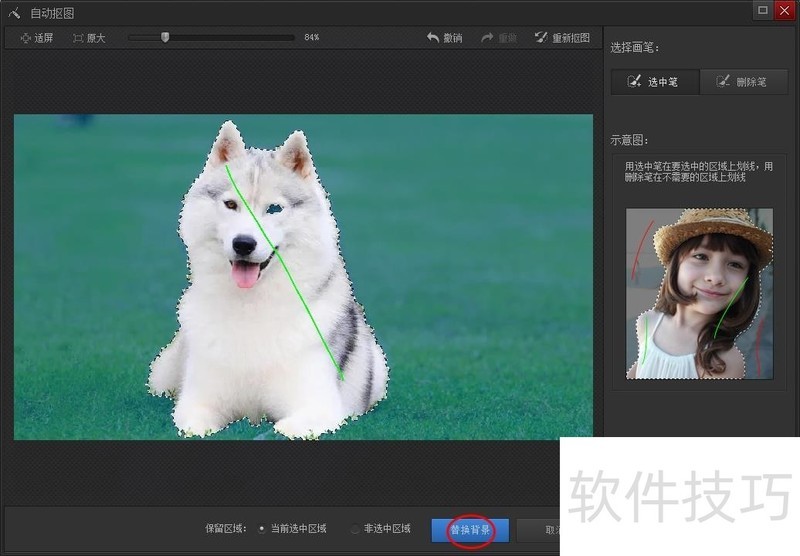This screenshot has height=556, width=800.
Task: Click the 替换背景 button
Action: [470, 529]
